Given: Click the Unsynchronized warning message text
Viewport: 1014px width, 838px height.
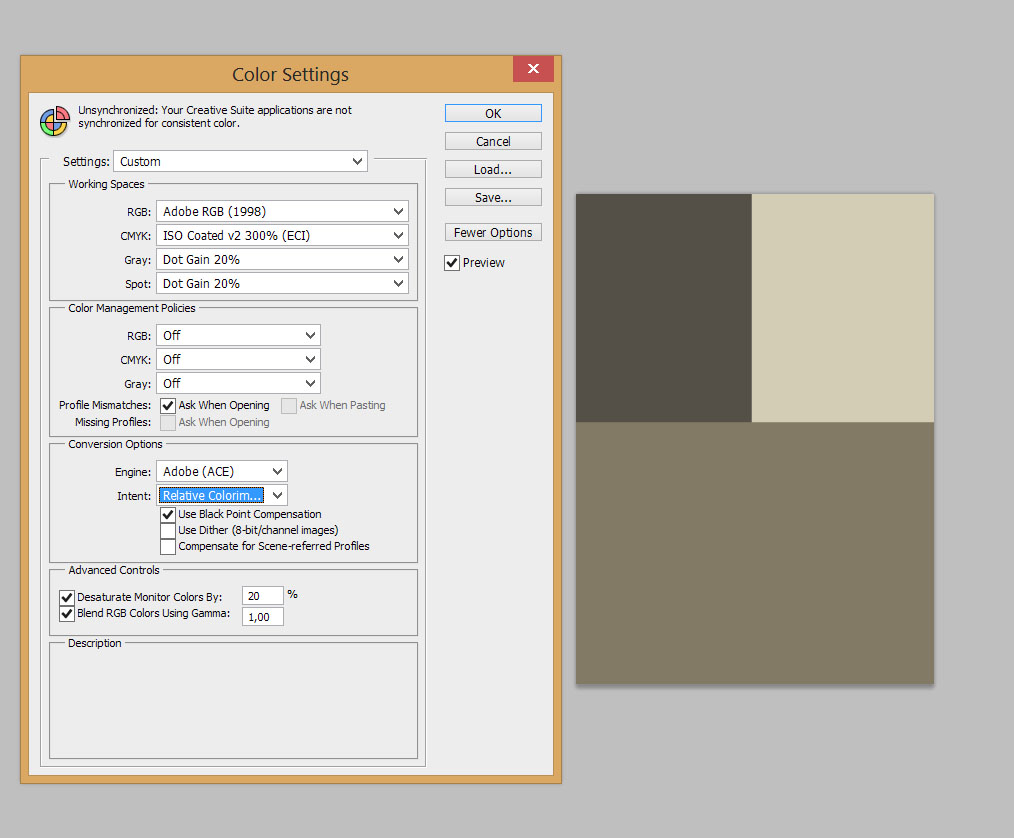Looking at the screenshot, I should tap(215, 116).
